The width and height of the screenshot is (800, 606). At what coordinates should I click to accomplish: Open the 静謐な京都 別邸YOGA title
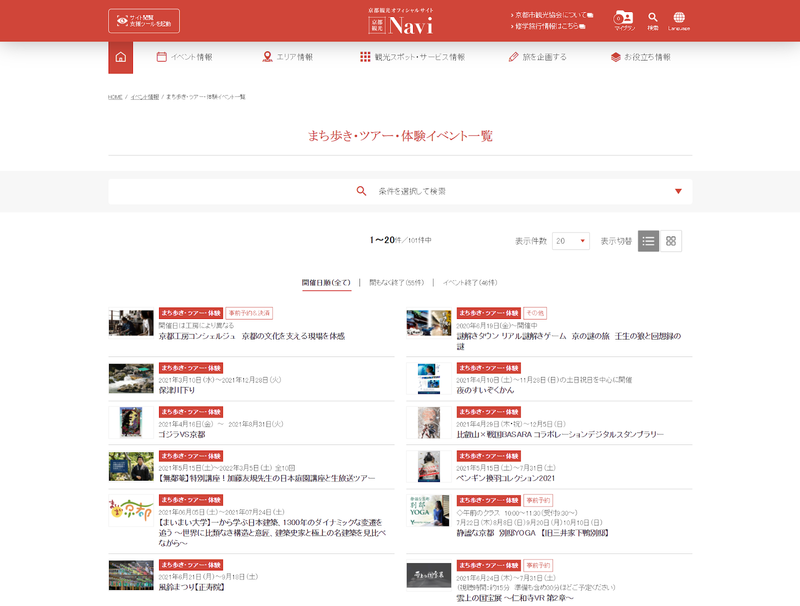(x=533, y=533)
